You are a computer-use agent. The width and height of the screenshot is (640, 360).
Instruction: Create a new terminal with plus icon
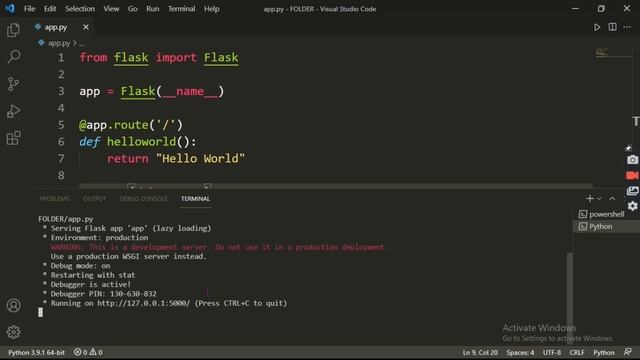[x=589, y=198]
